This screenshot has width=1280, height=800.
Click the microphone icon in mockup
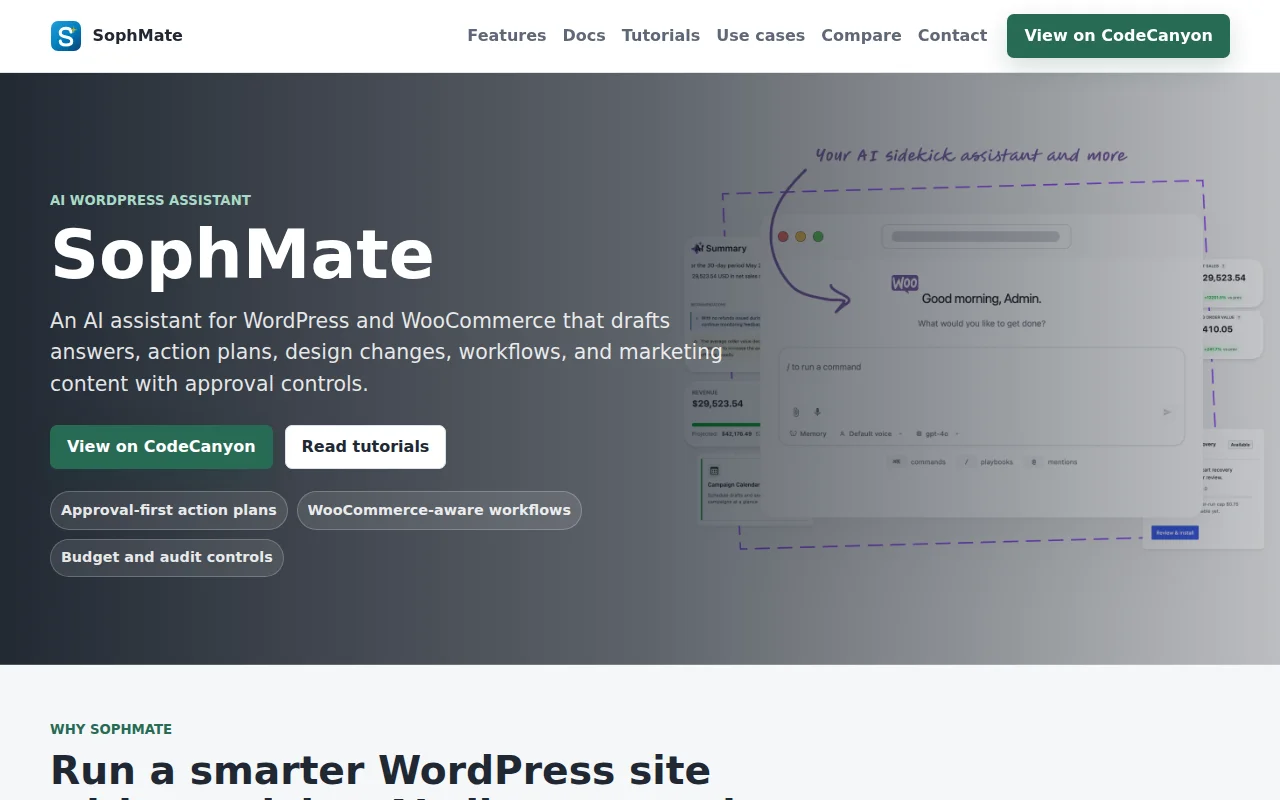tap(817, 412)
